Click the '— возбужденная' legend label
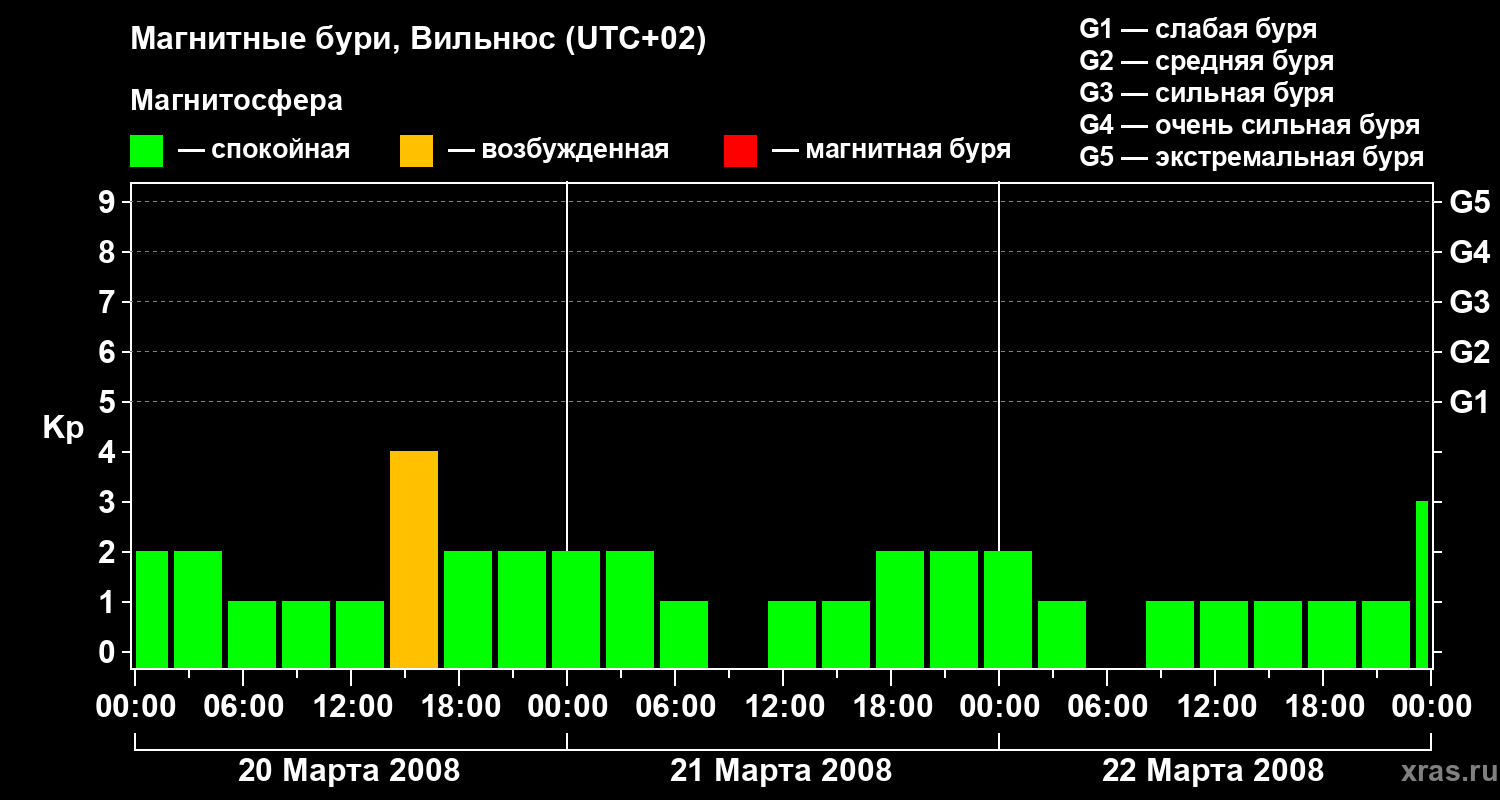Viewport: 1500px width, 800px height. (558, 151)
